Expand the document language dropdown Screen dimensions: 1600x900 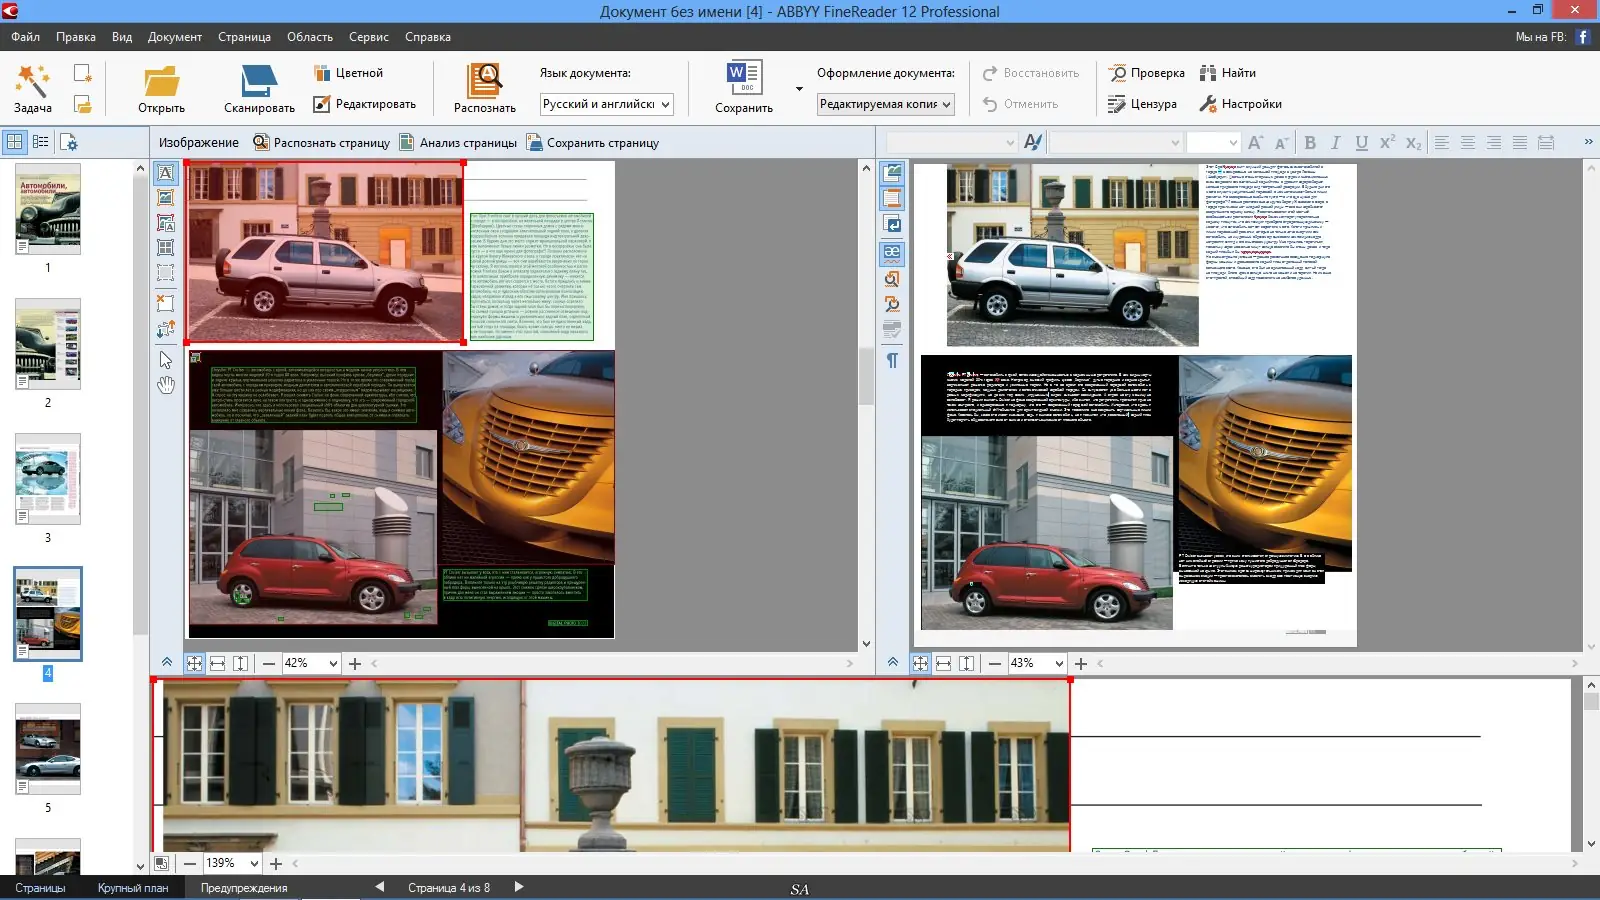tap(665, 104)
